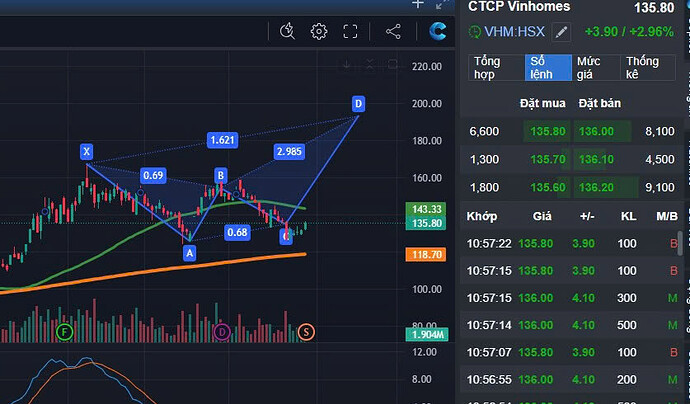The height and width of the screenshot is (404, 690).
Task: Click bid volume 6,600 cell
Action: click(x=484, y=131)
